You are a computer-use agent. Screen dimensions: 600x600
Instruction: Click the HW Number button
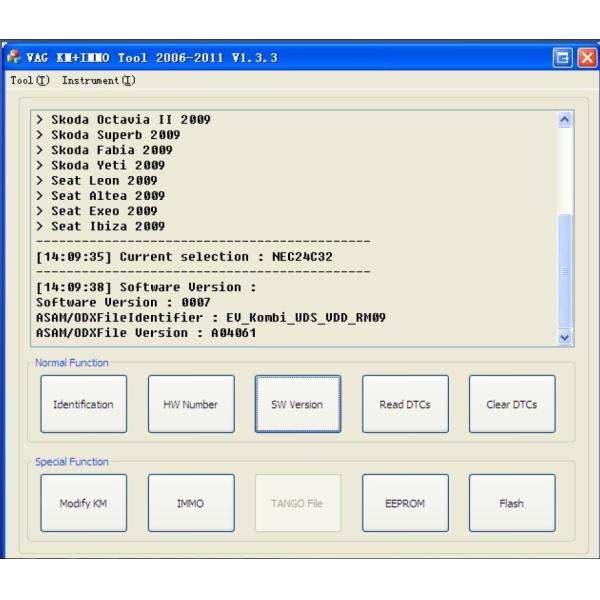191,405
